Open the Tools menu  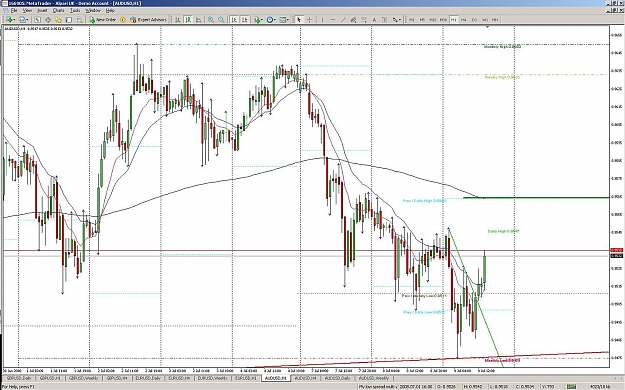click(x=75, y=10)
